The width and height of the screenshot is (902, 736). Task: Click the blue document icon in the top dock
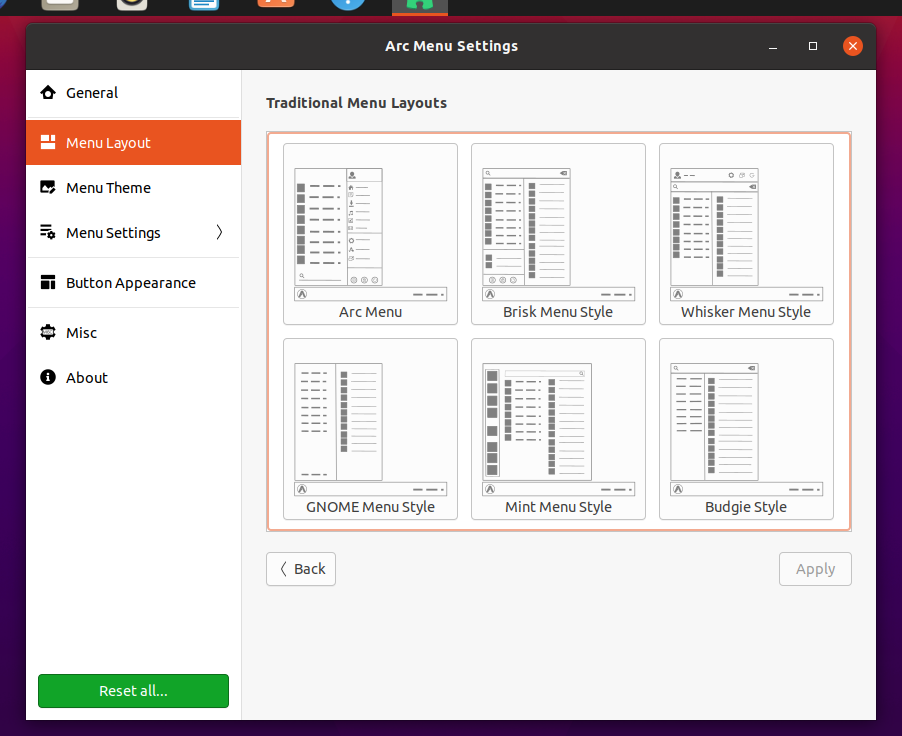coord(204,5)
